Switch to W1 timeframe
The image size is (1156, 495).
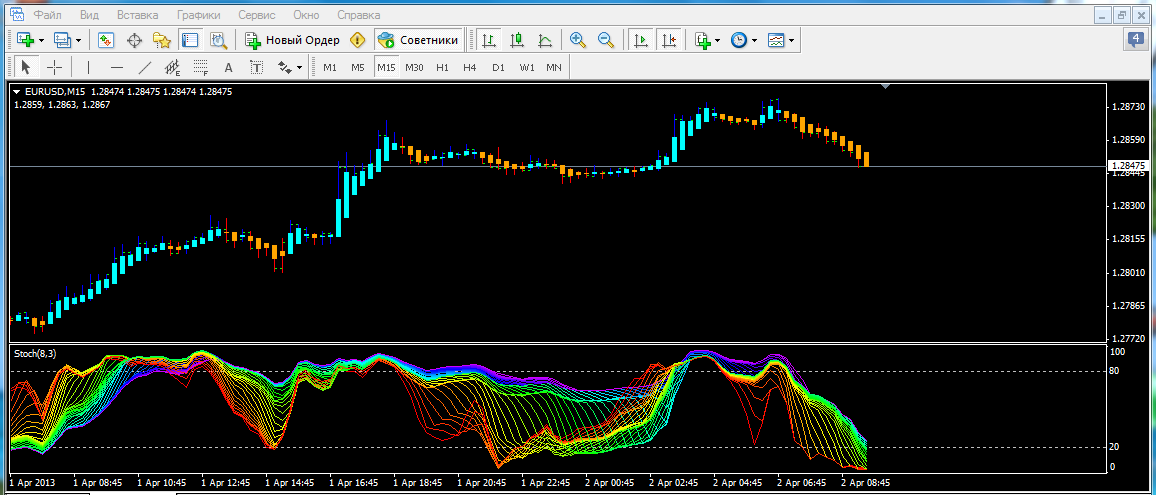point(526,67)
